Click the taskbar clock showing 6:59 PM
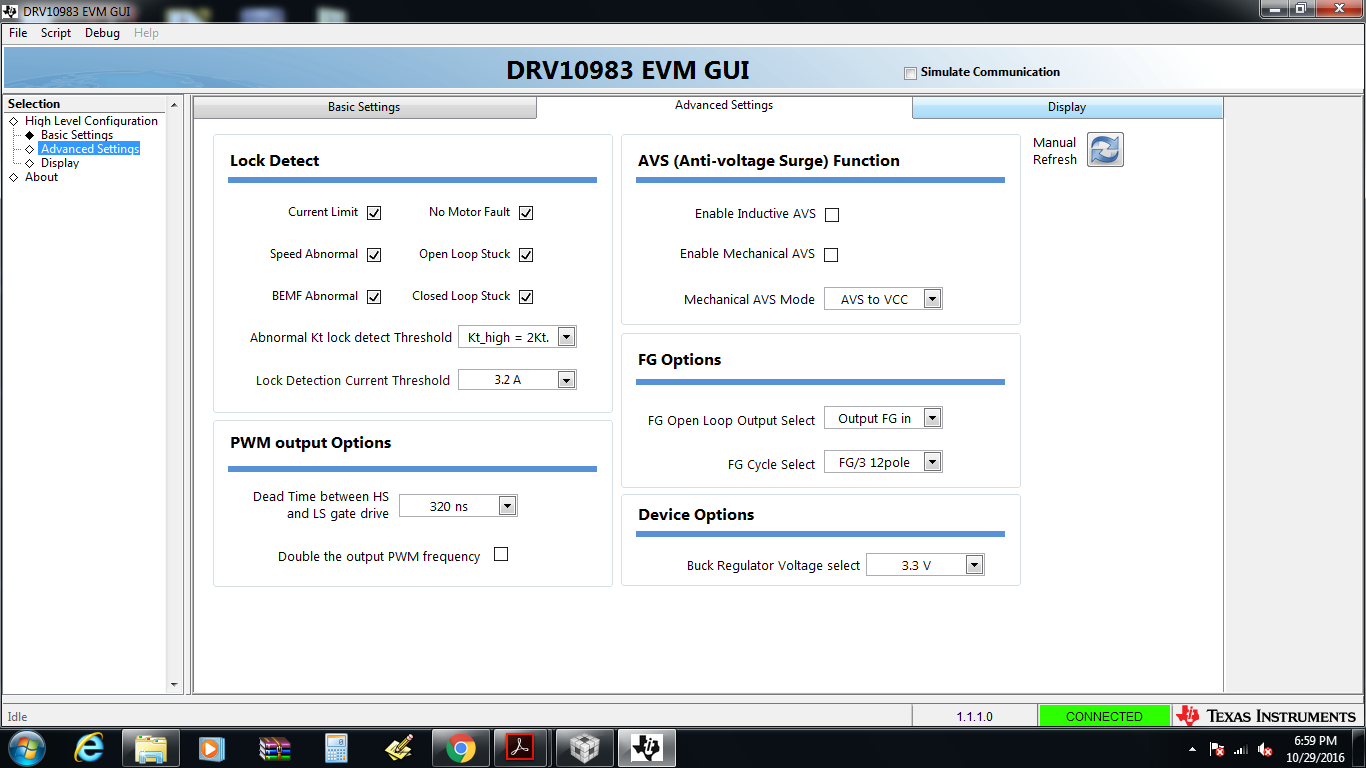1366x768 pixels. [1315, 741]
